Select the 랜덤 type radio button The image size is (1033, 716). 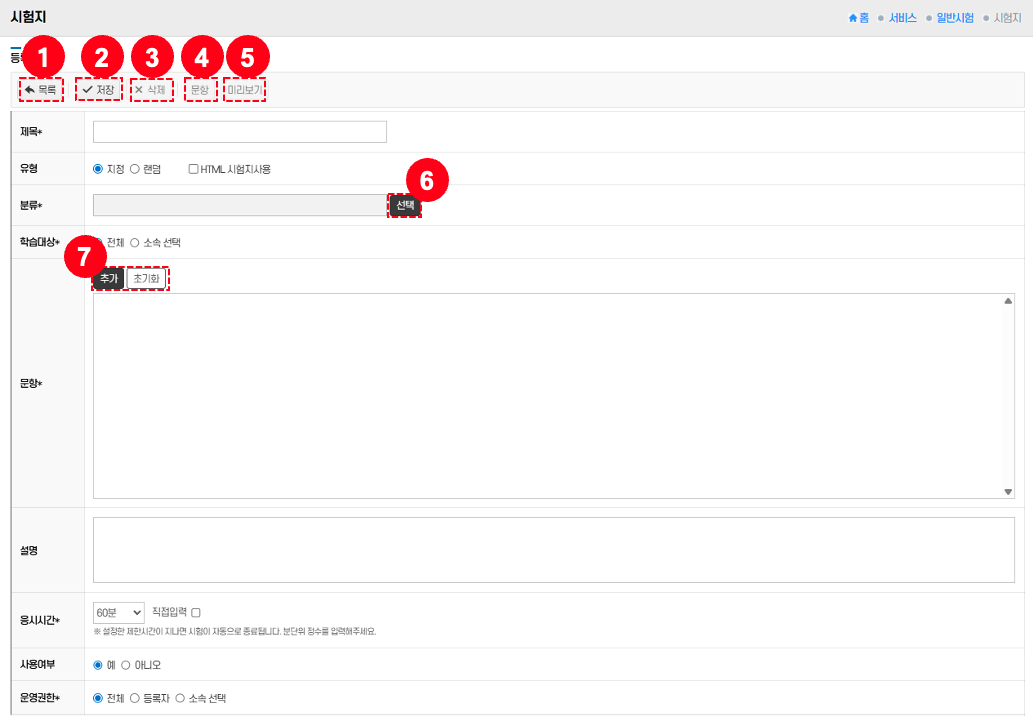(x=135, y=169)
